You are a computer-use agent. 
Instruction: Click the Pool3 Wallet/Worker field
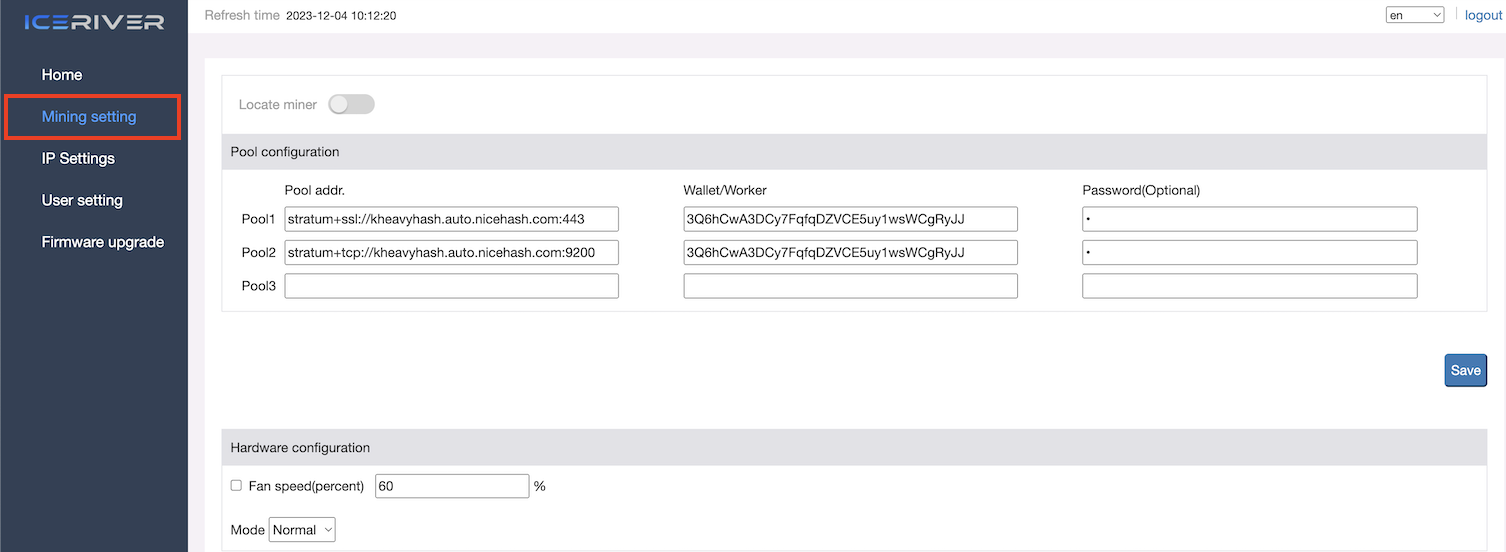click(851, 286)
